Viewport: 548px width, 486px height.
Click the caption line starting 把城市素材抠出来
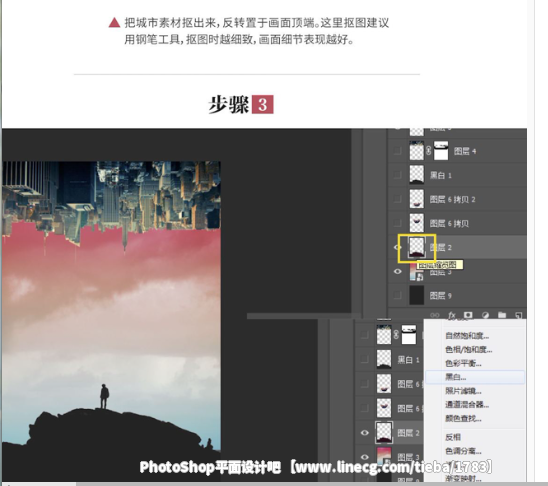257,23
